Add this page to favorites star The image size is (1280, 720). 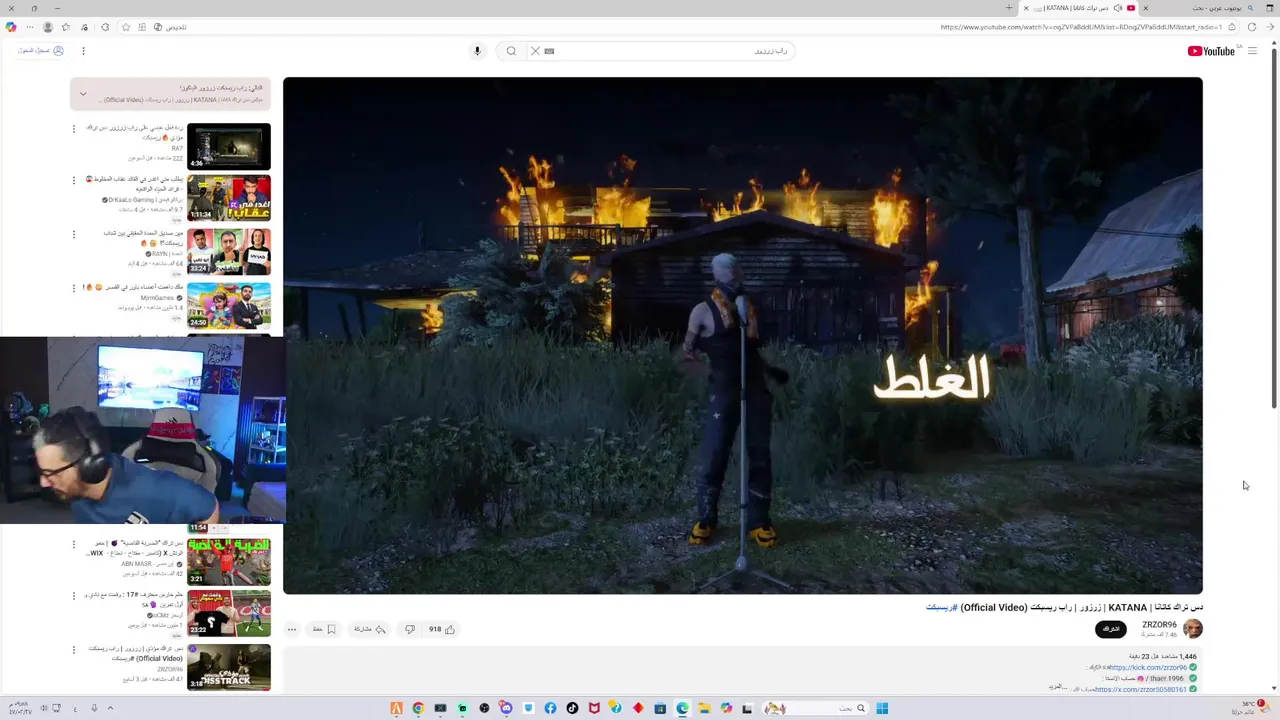[126, 27]
